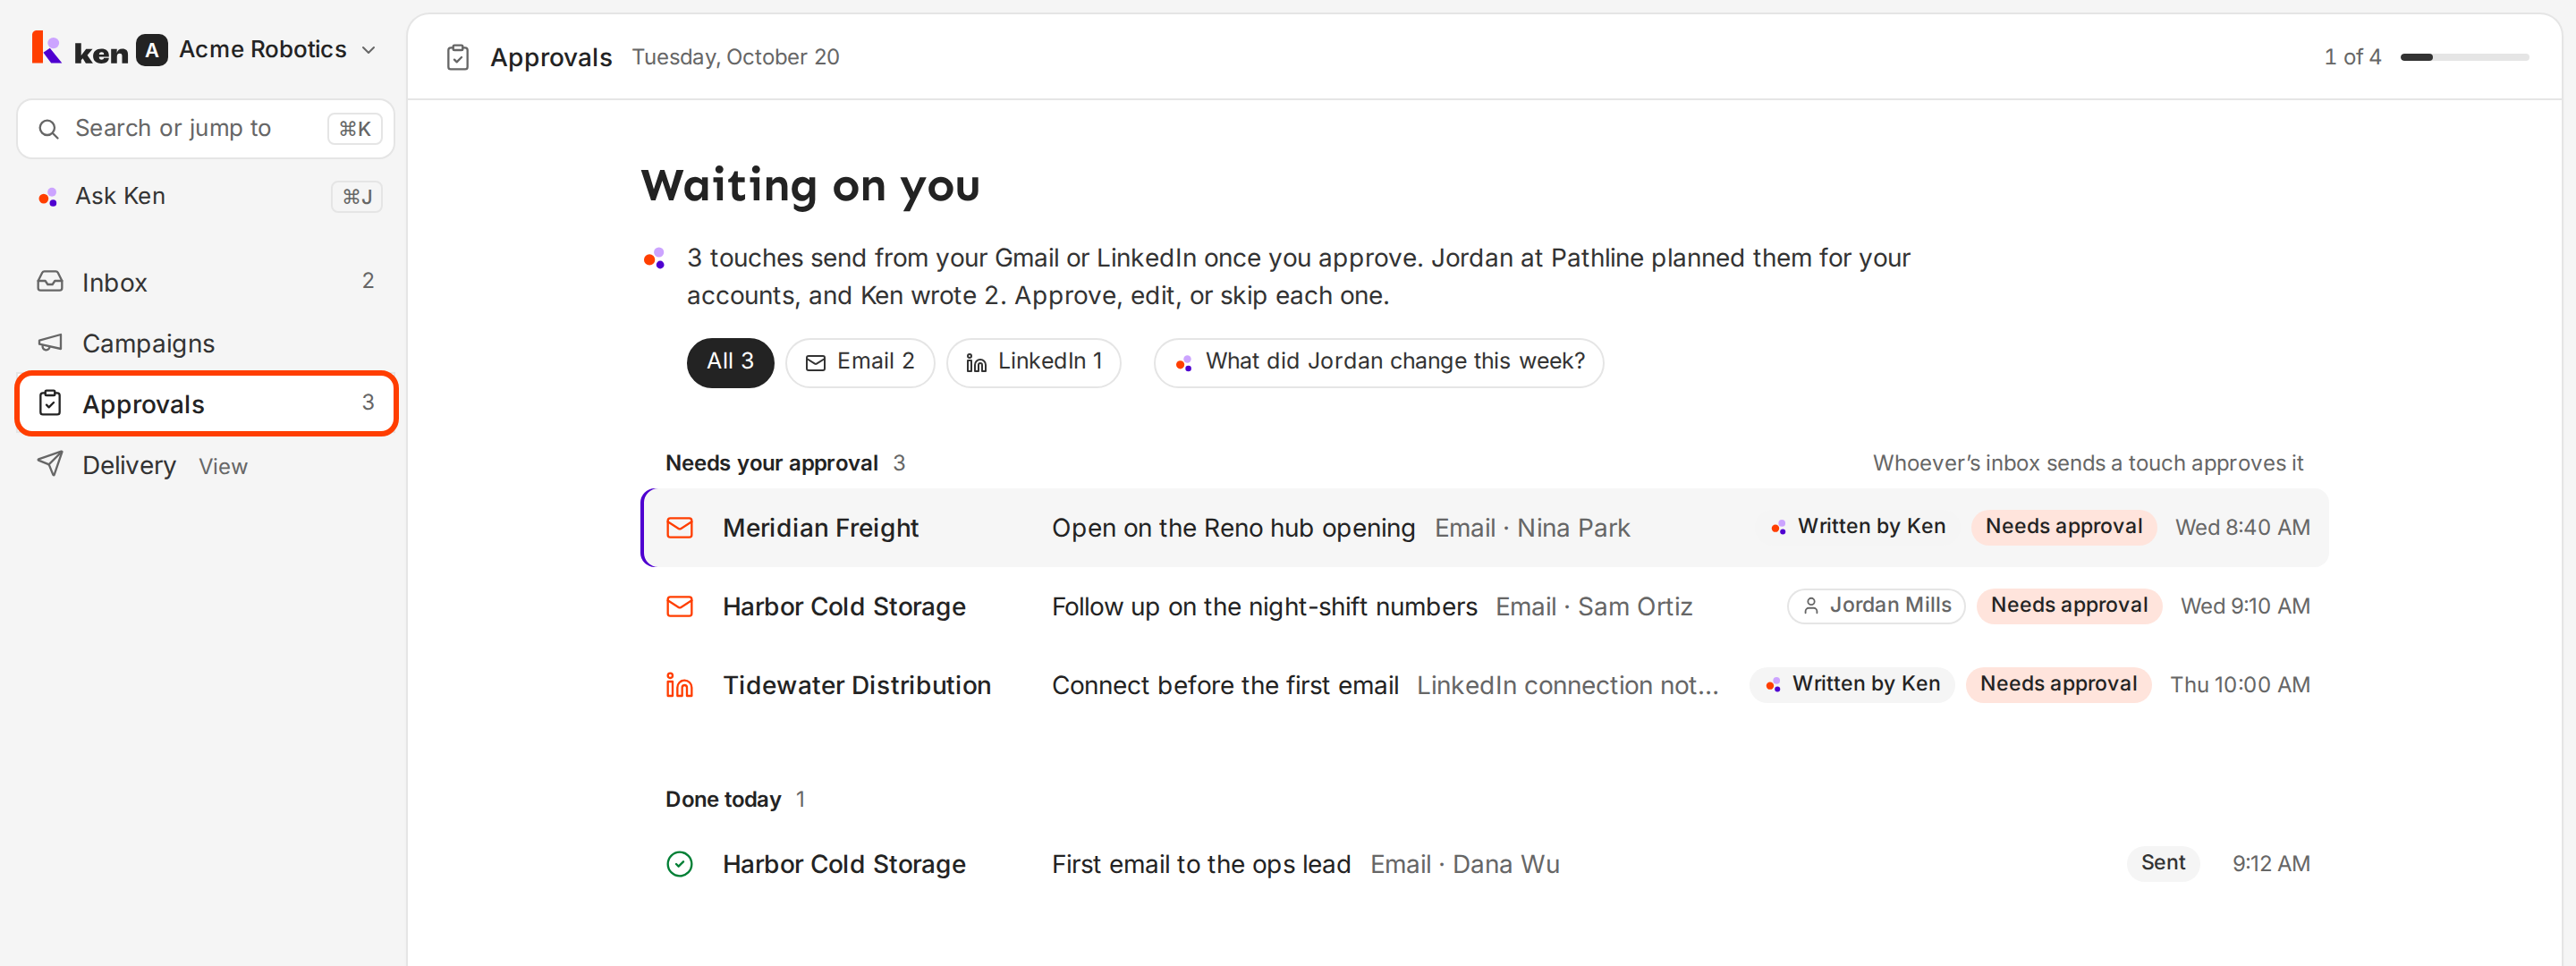The width and height of the screenshot is (2576, 966).
Task: Click the LinkedIn icon in the Tidewater Distribution row
Action: click(680, 685)
